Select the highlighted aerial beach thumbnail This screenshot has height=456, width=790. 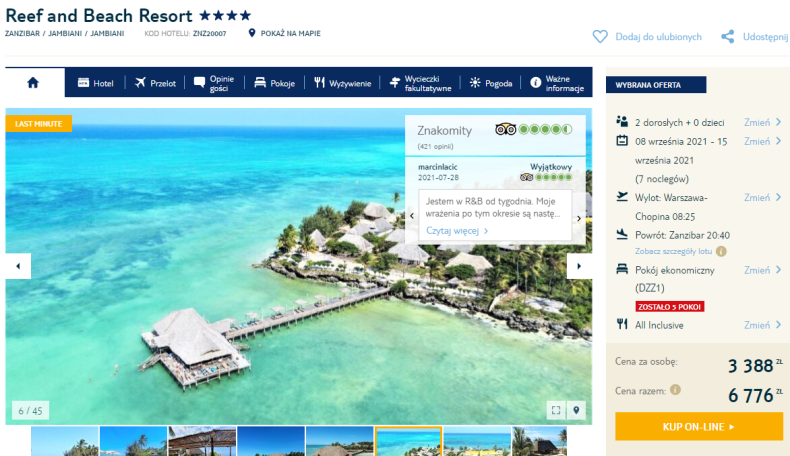pyautogui.click(x=409, y=441)
